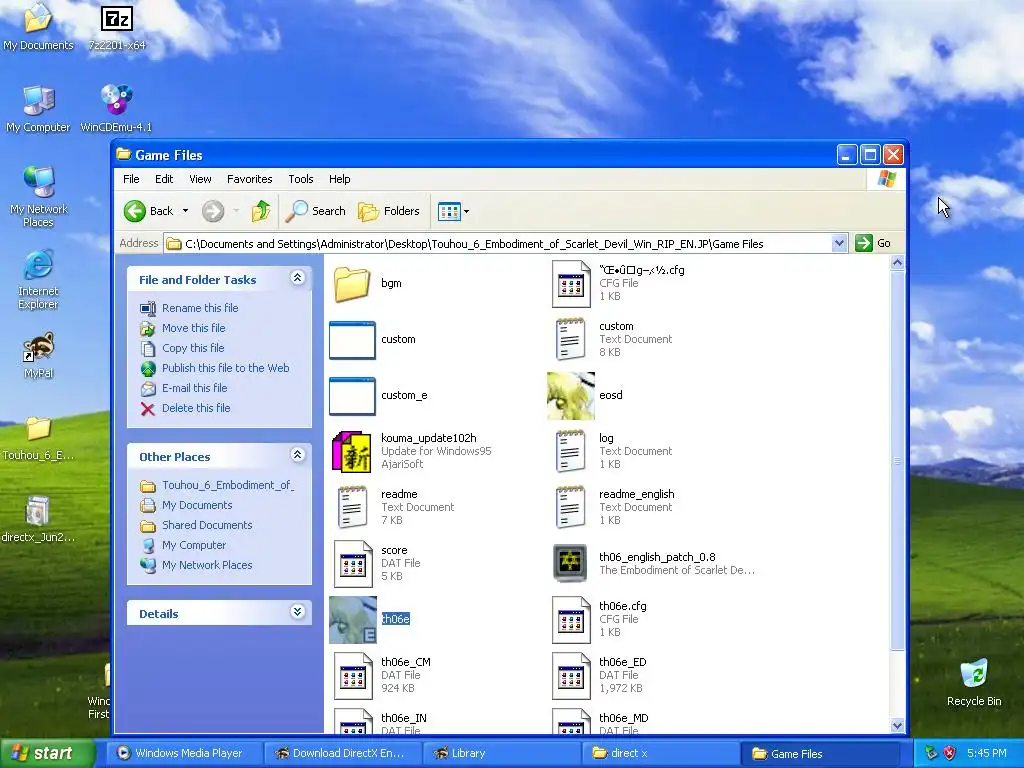
Task: Toggle the Folders pane button
Action: 389,211
